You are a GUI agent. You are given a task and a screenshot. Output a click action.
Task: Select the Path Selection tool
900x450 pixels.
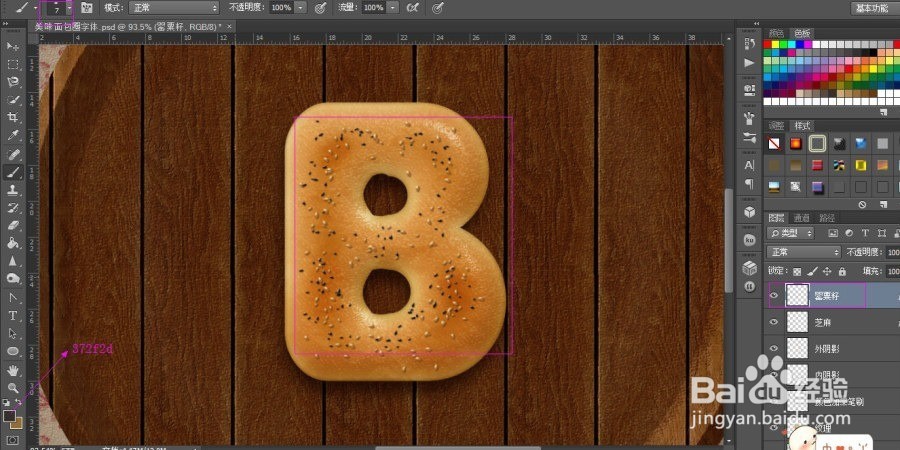click(13, 333)
